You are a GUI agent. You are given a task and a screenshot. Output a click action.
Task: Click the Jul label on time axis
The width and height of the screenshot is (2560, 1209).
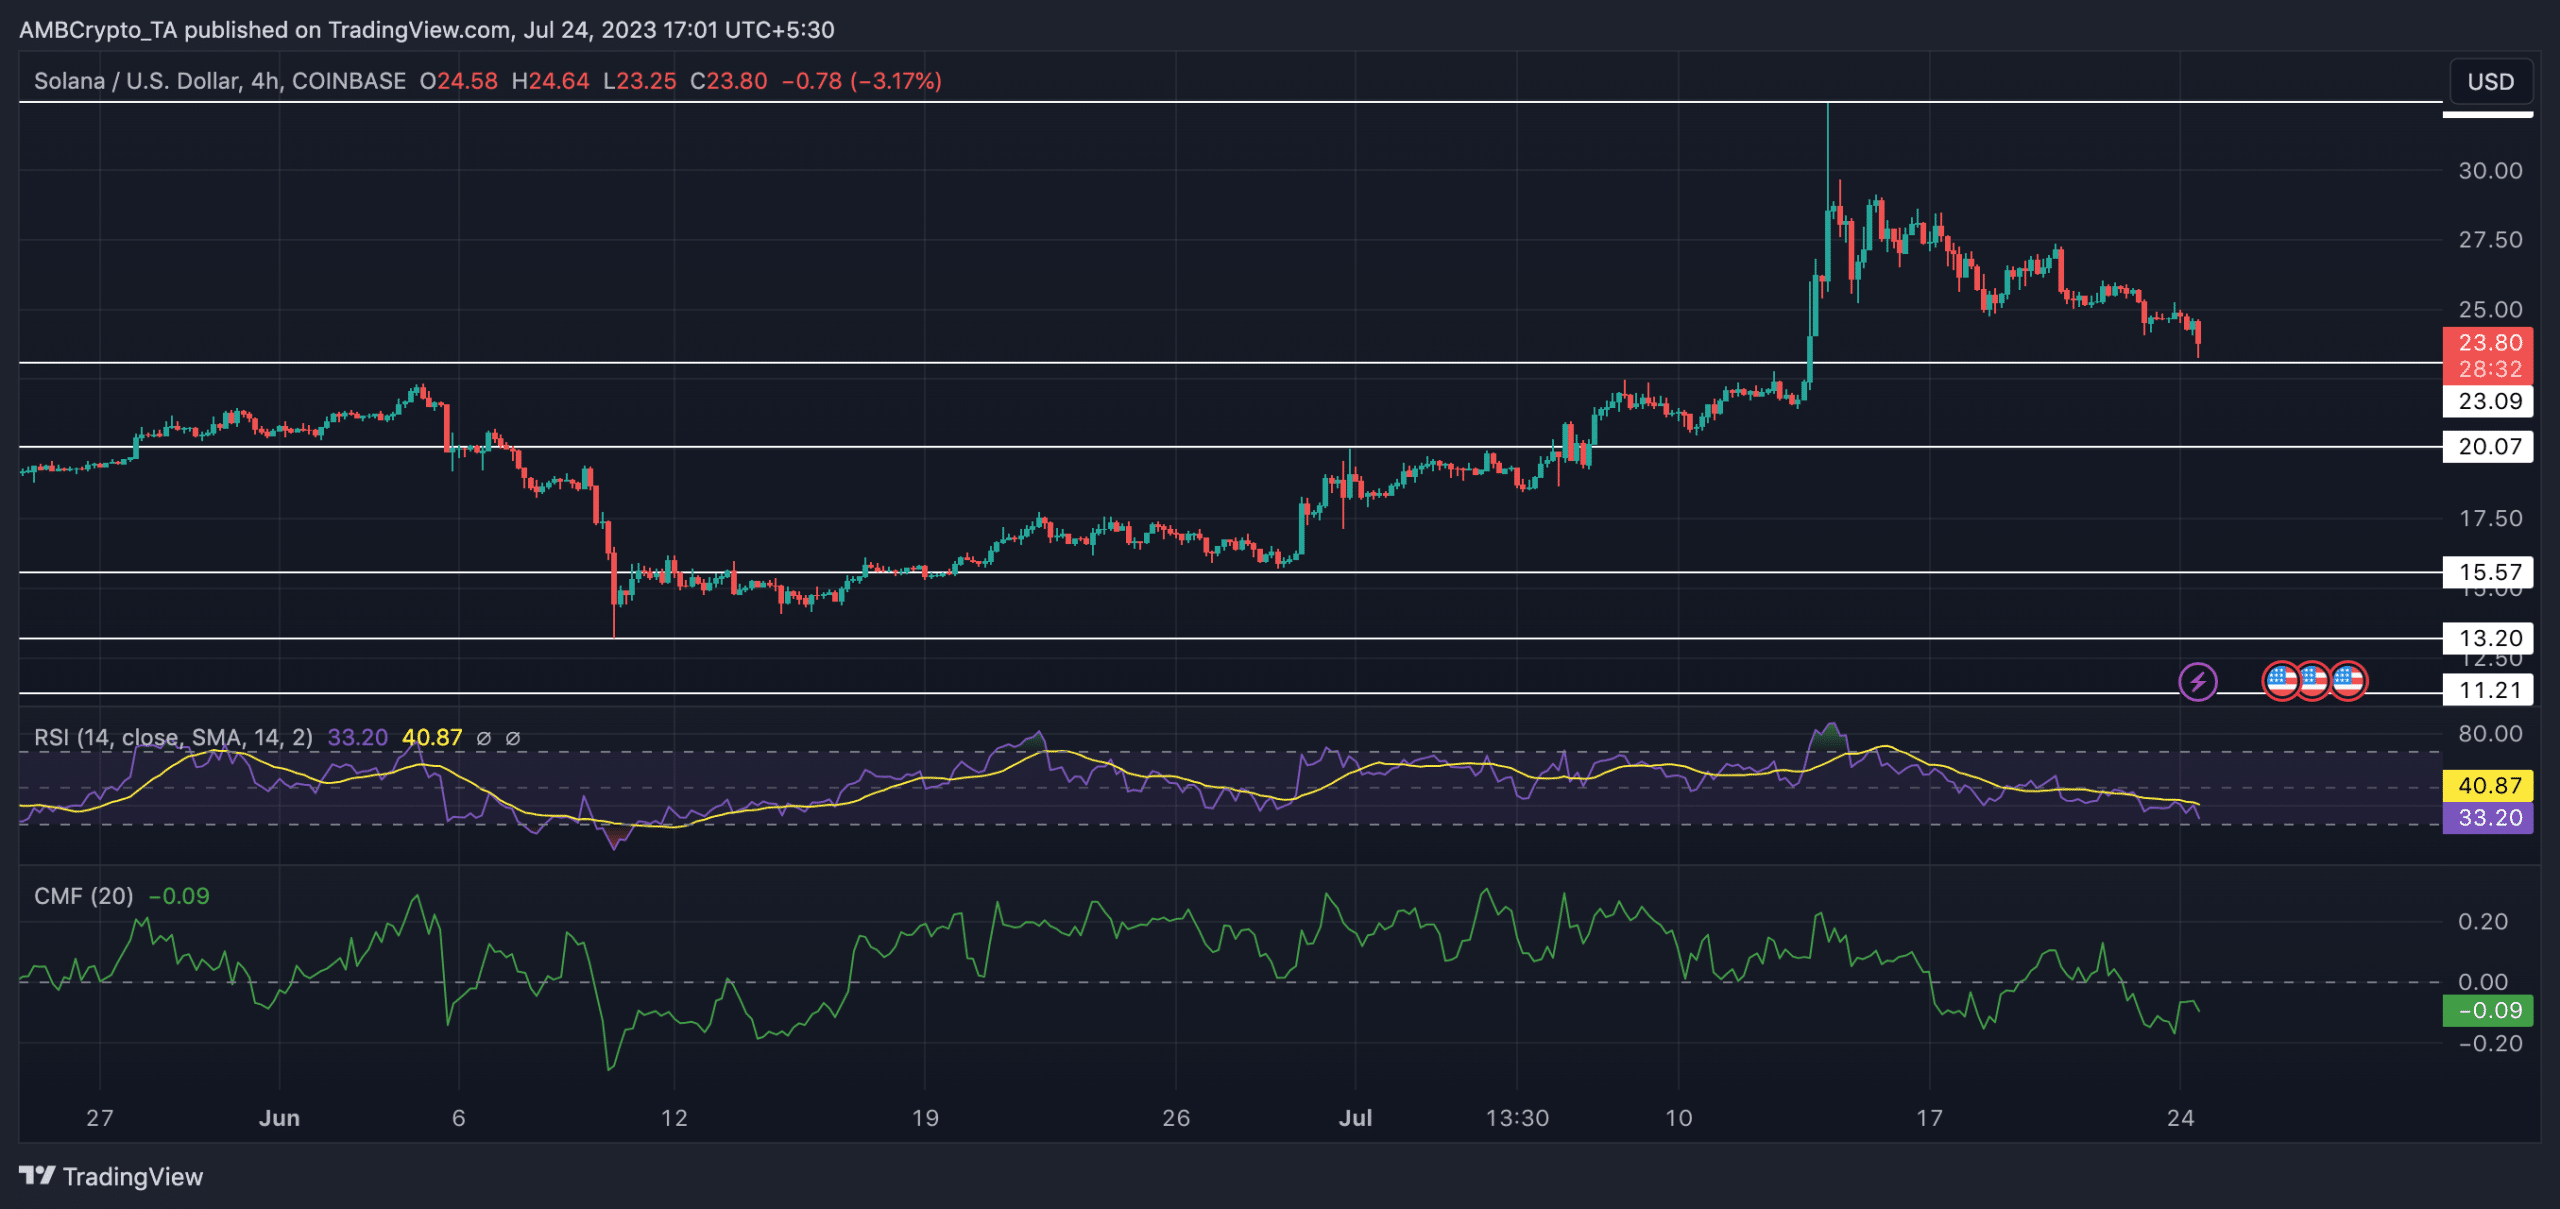click(x=1355, y=1118)
